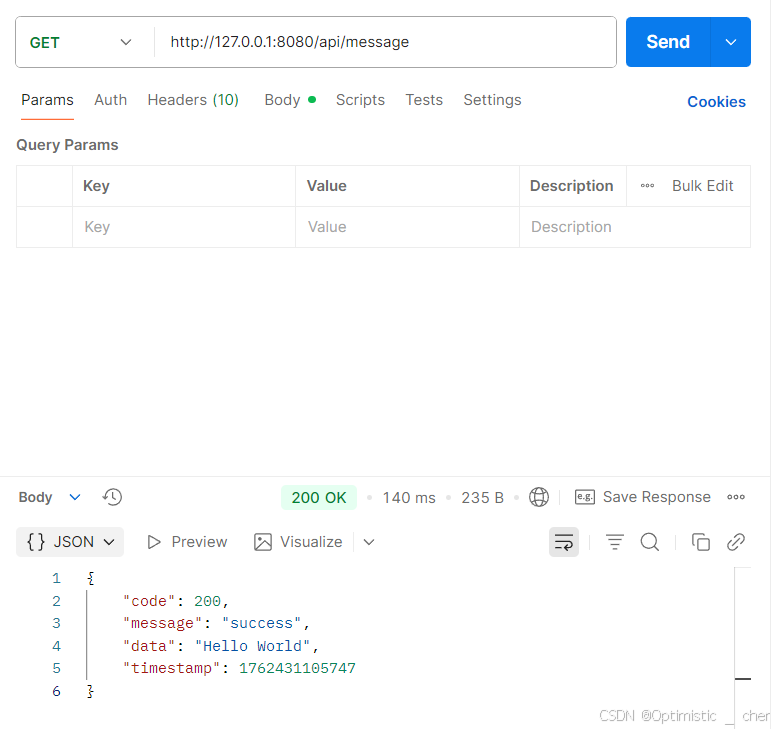Screen dimensions: 774x729
Task: Click the "success" value in response
Action: click(x=262, y=623)
